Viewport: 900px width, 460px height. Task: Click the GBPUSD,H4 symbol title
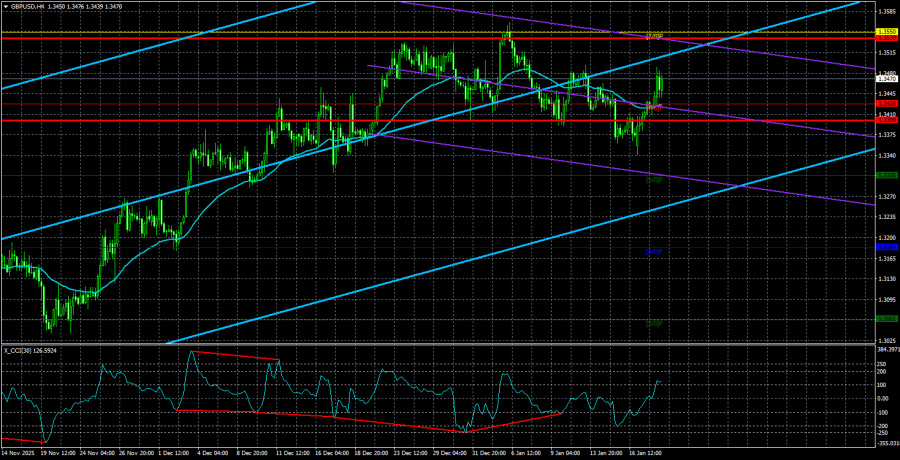(x=28, y=7)
